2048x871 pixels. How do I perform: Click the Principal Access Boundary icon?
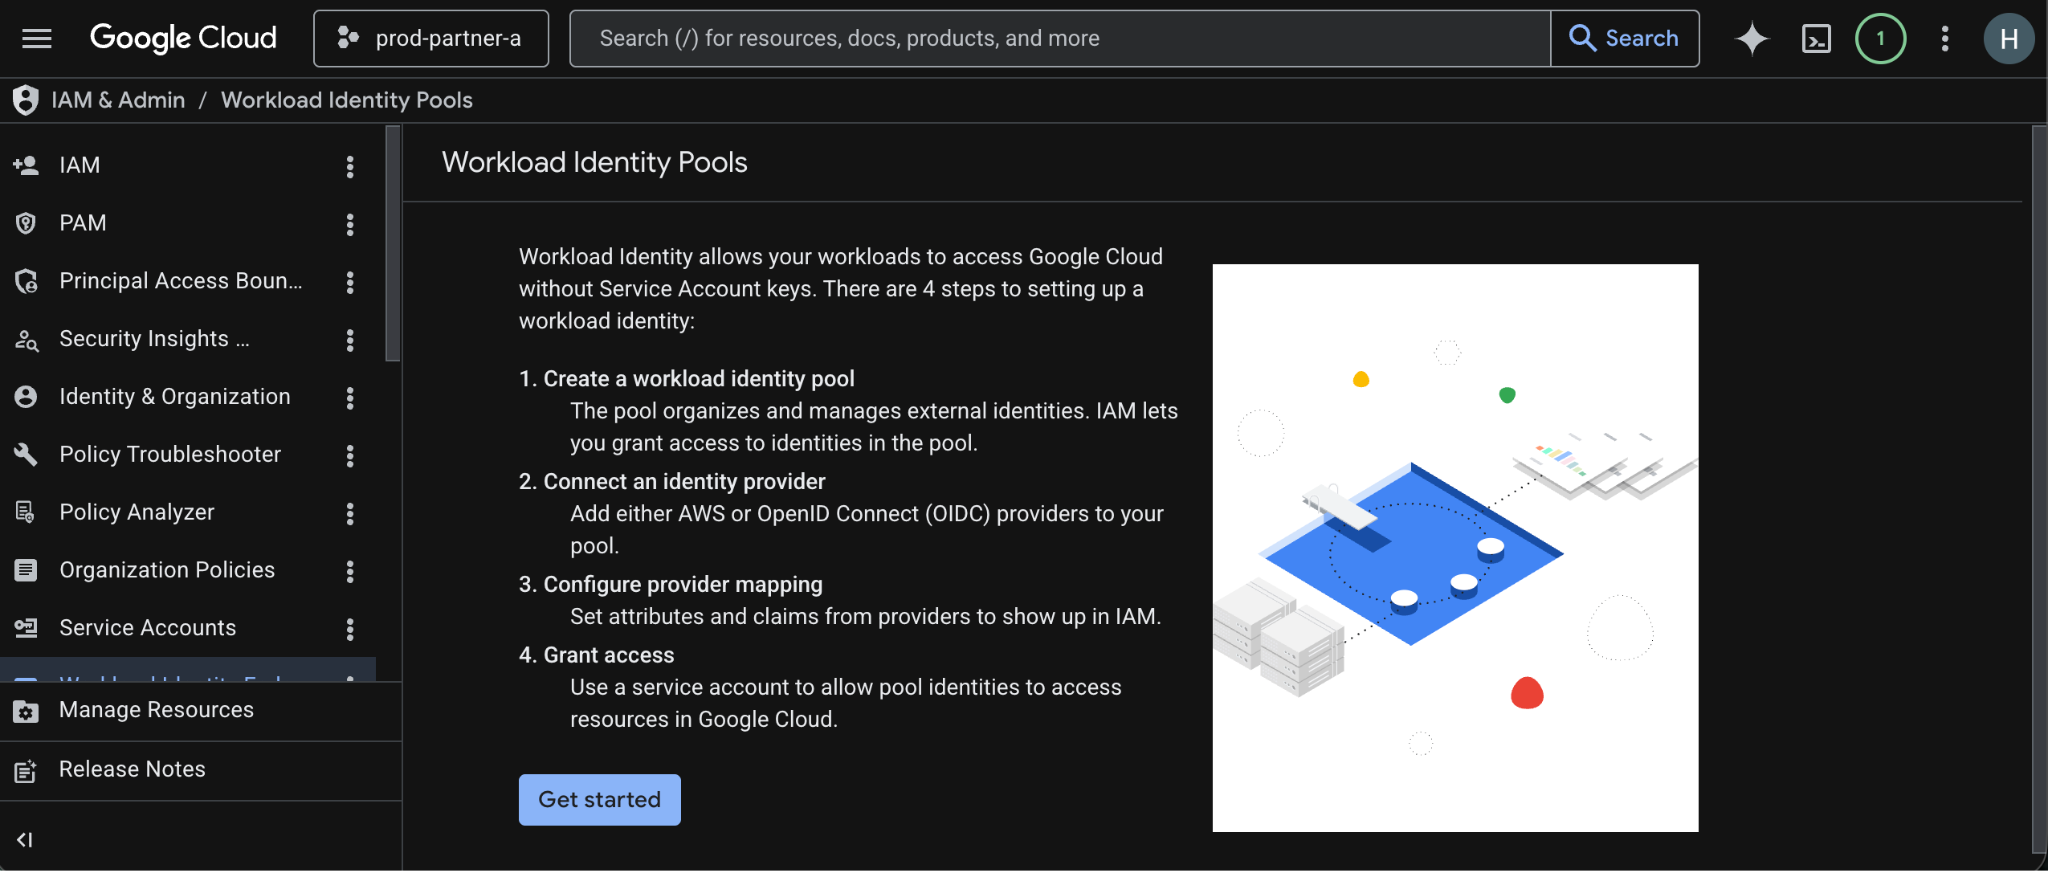pos(26,281)
